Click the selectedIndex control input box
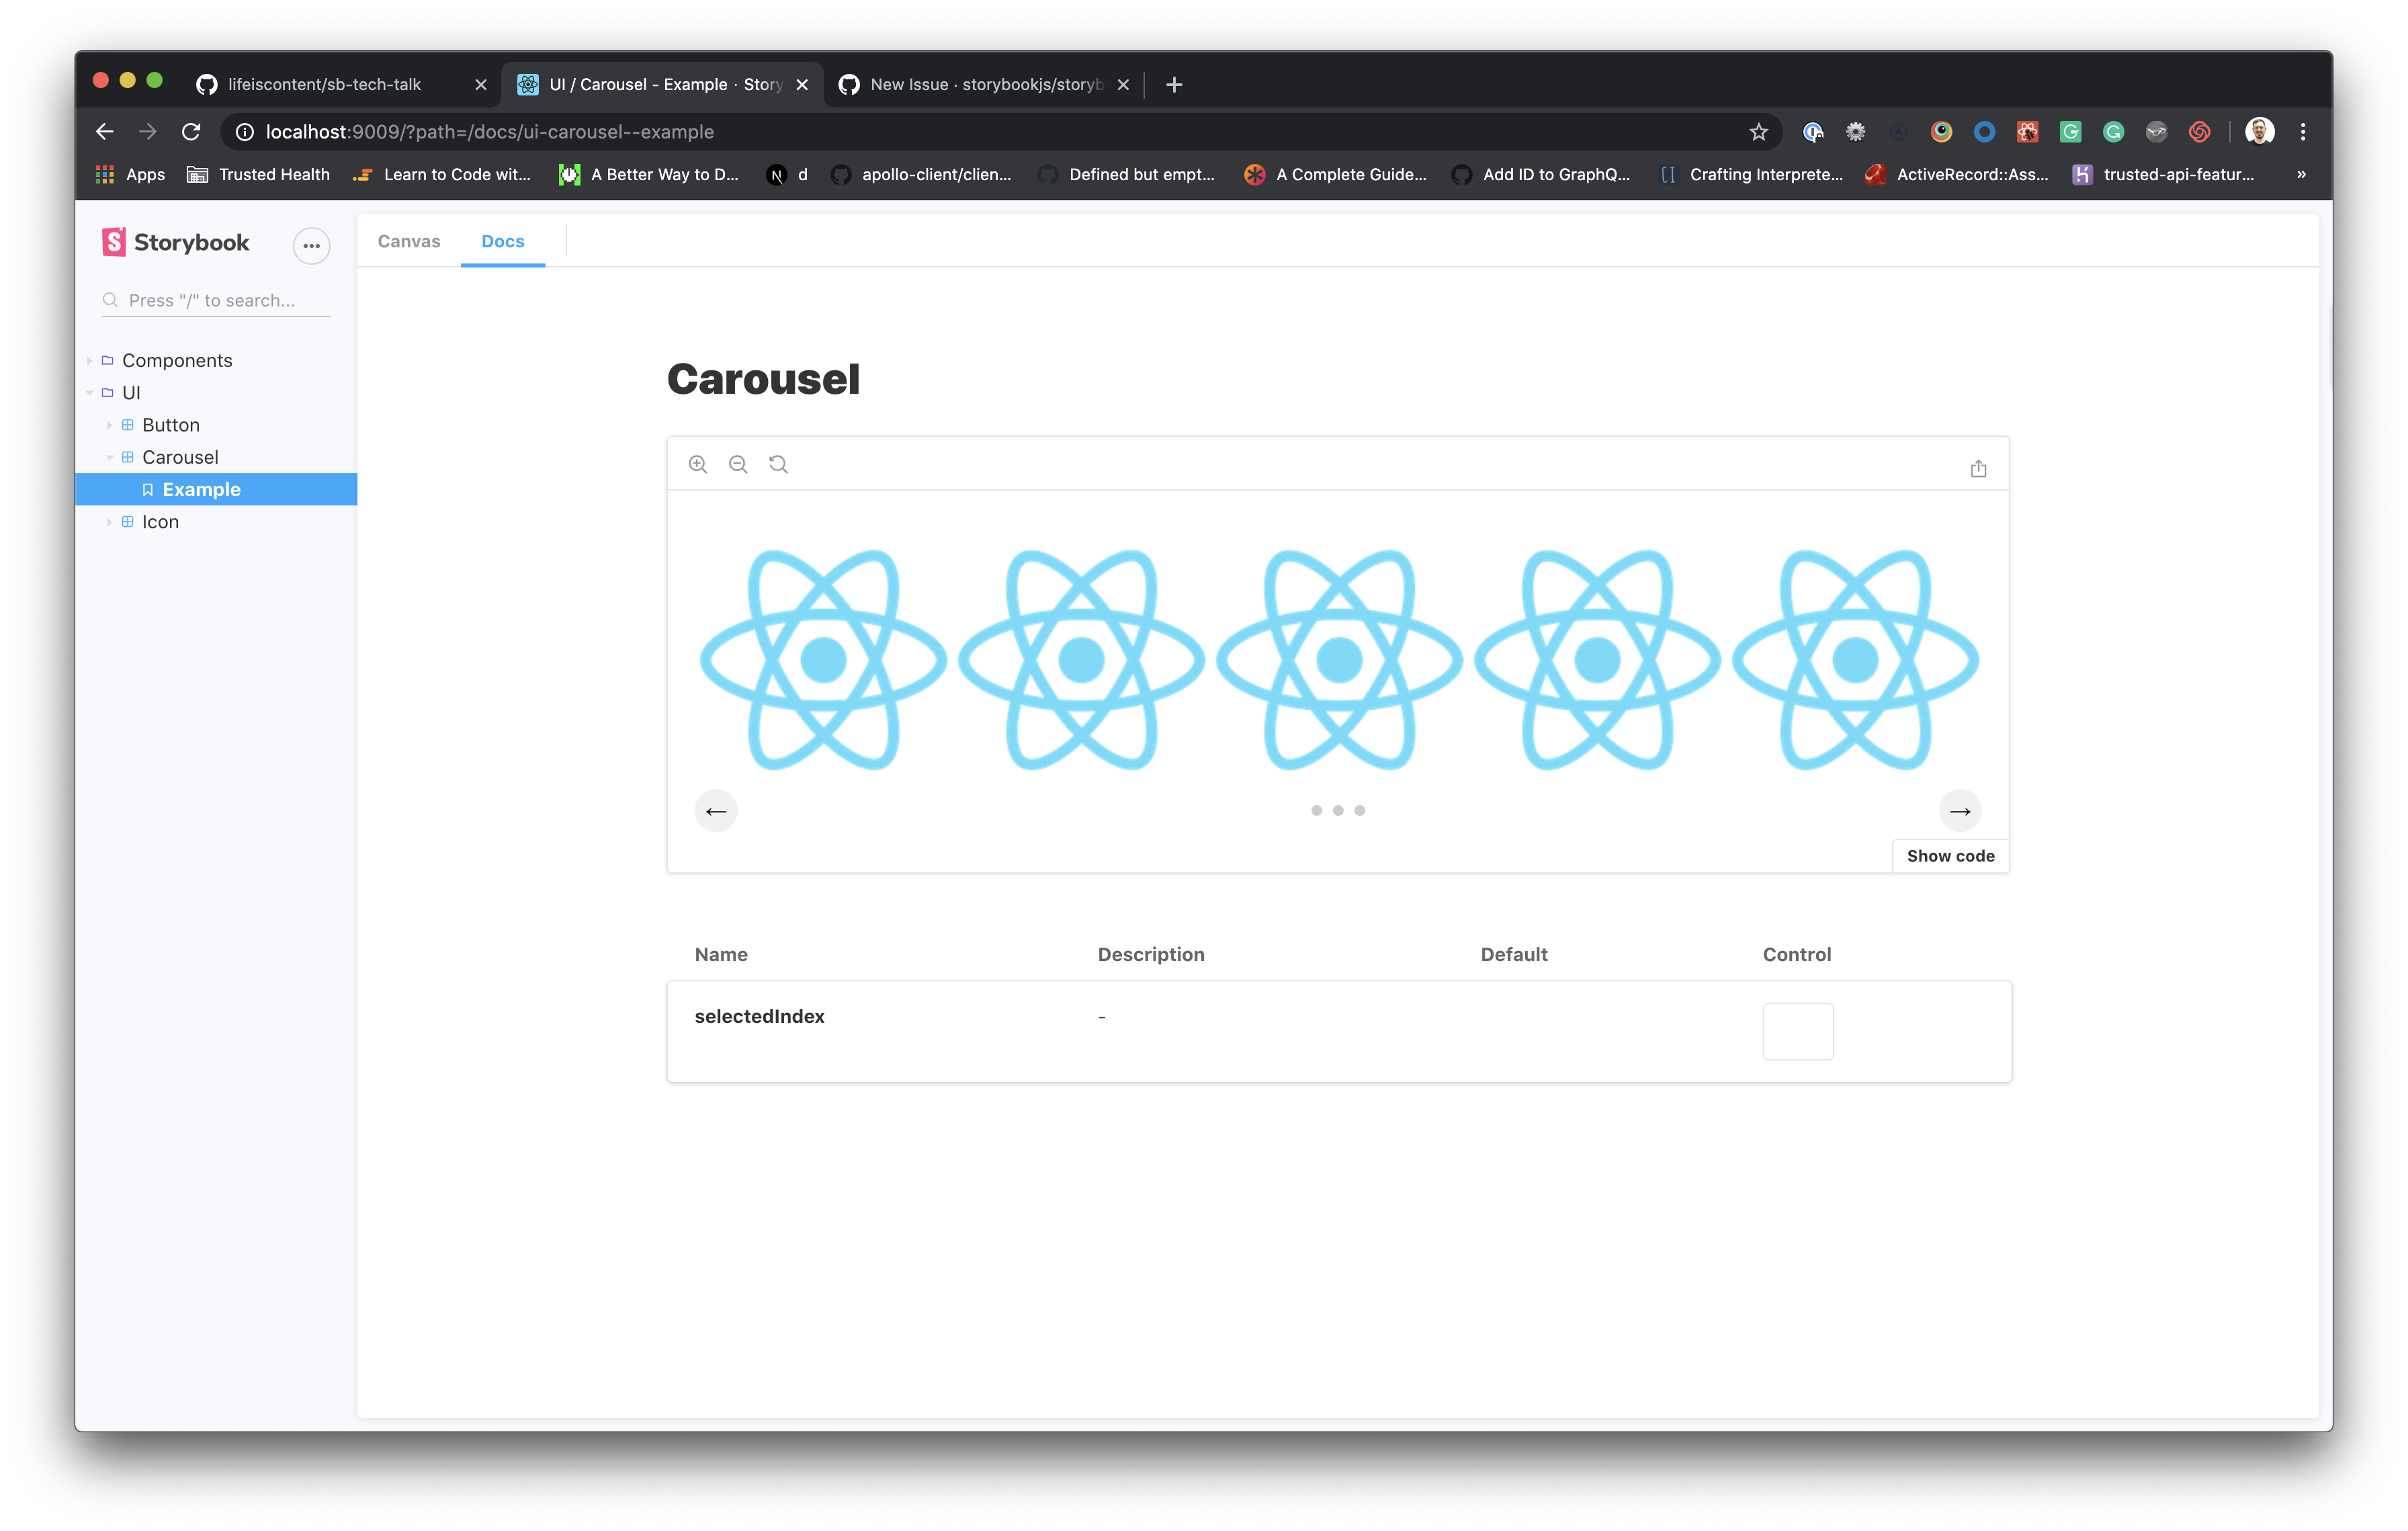Screen dimensions: 2408x1531 click(1797, 1031)
